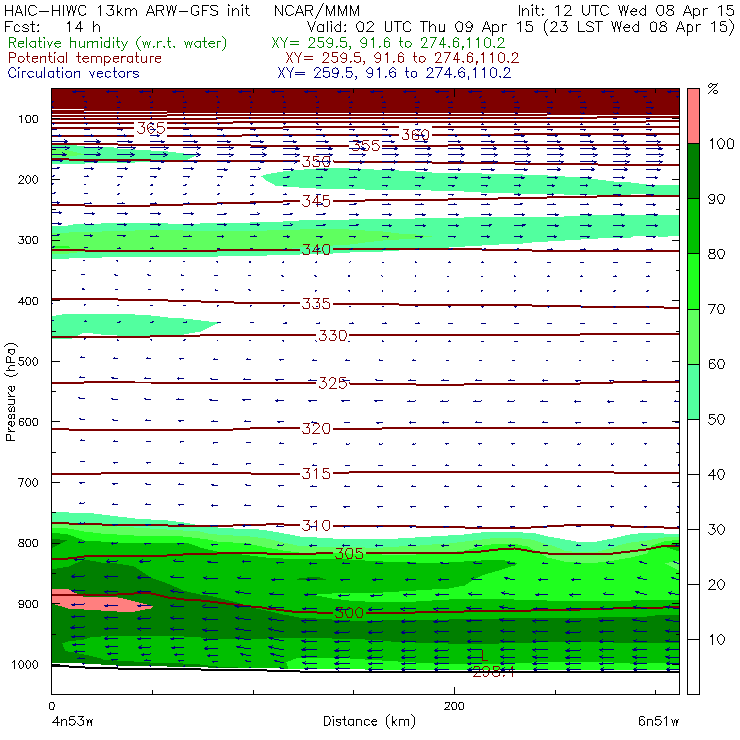
Task: Click the 'NCAR/MMM' header text
Action: [x=317, y=11]
